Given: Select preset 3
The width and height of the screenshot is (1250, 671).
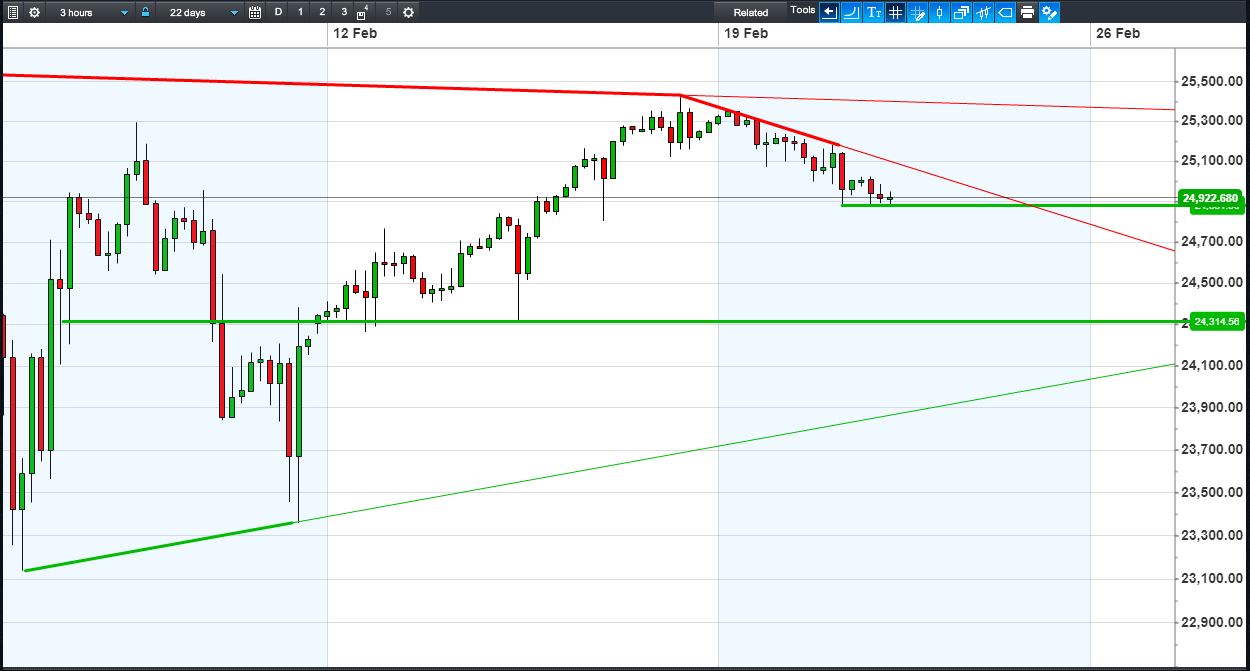Looking at the screenshot, I should point(344,12).
